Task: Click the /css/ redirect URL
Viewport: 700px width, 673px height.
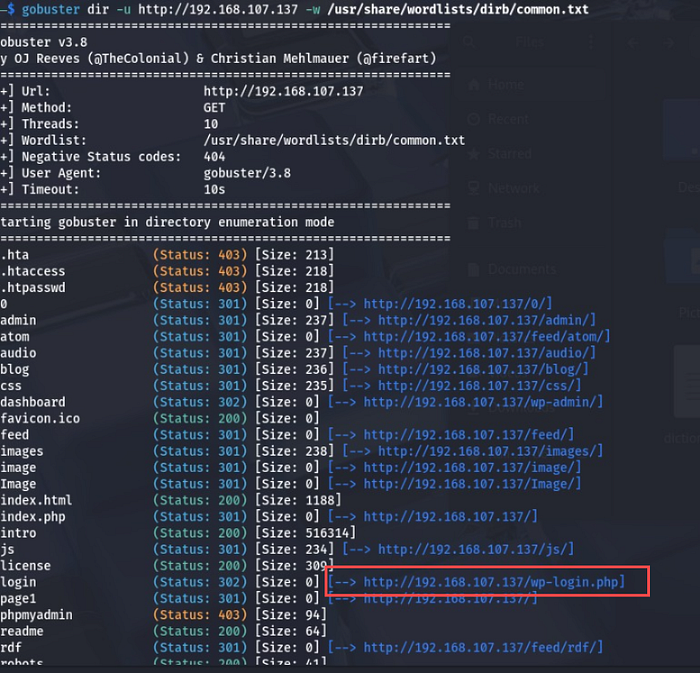Action: (477, 386)
